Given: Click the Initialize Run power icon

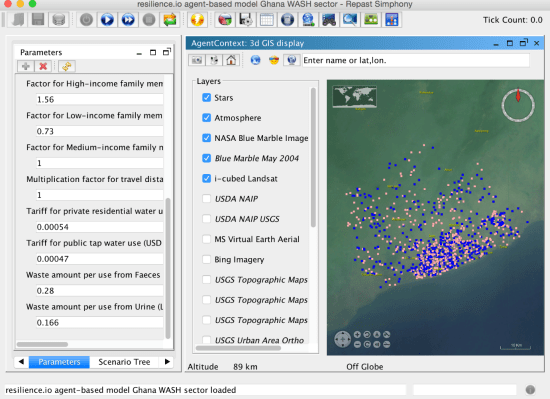Looking at the screenshot, I should (86, 20).
